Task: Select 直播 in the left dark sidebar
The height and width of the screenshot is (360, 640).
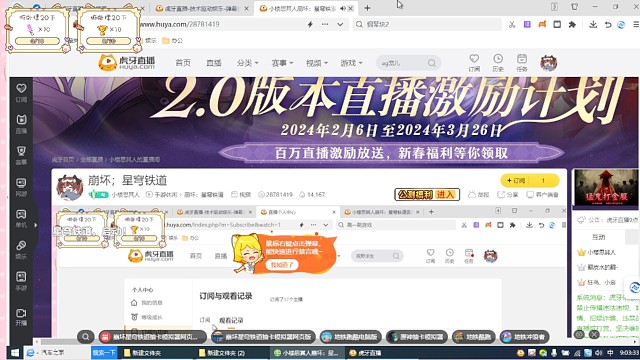Action: coord(21,124)
